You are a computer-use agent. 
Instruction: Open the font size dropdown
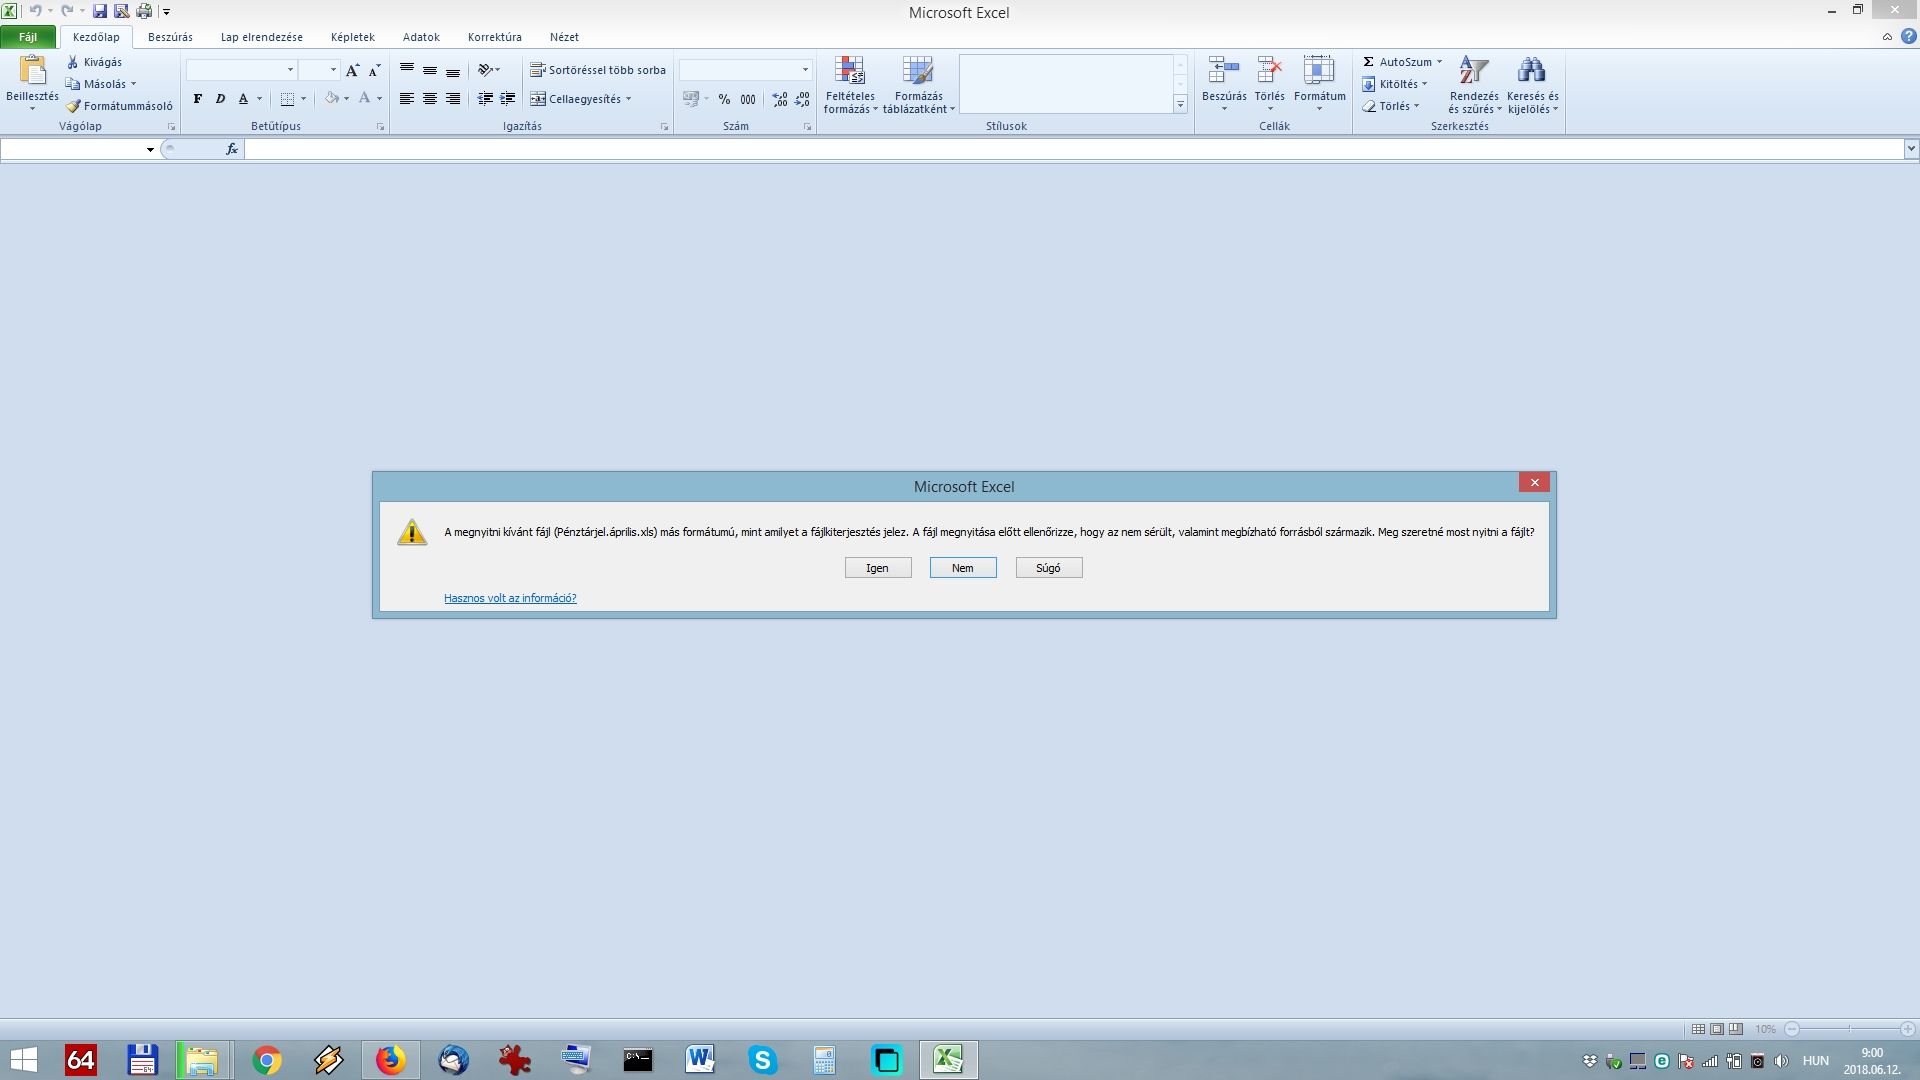pos(333,70)
